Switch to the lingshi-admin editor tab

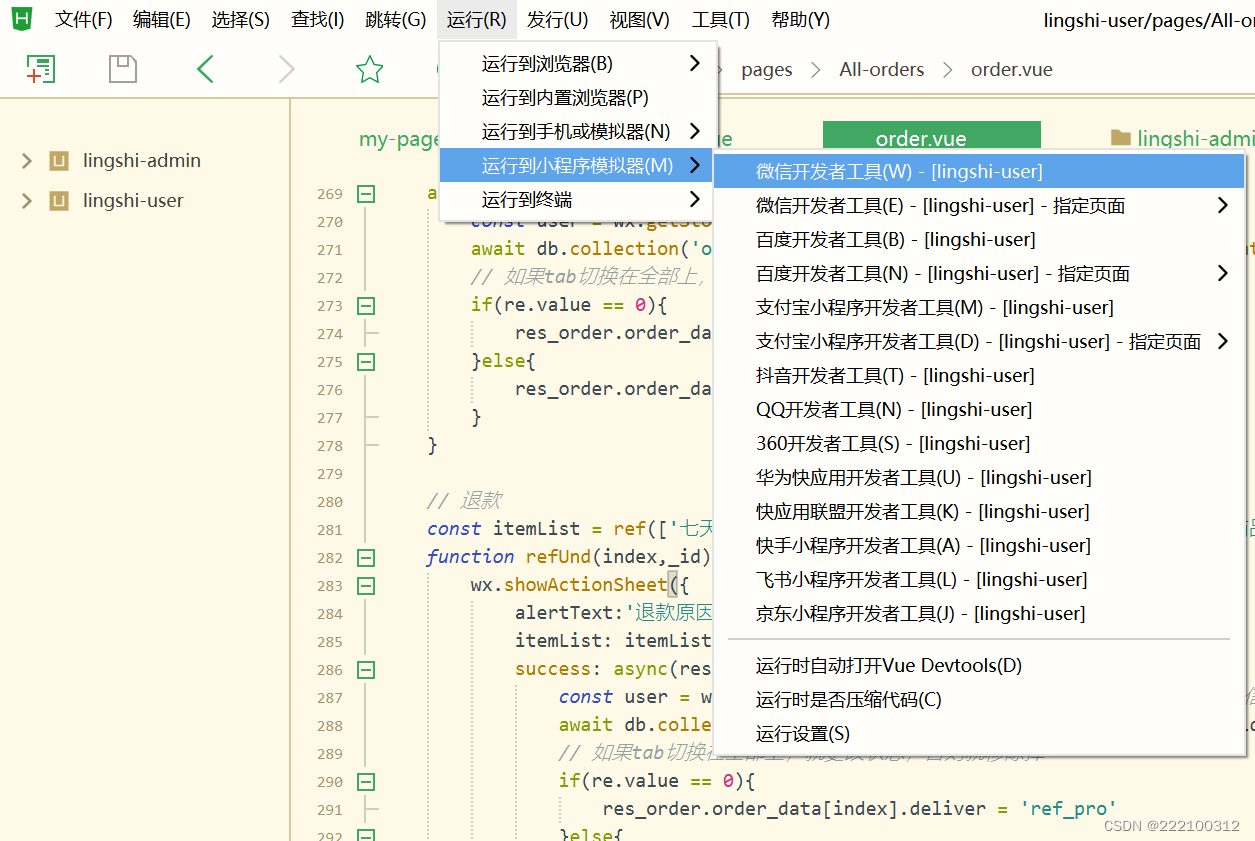click(x=1182, y=138)
